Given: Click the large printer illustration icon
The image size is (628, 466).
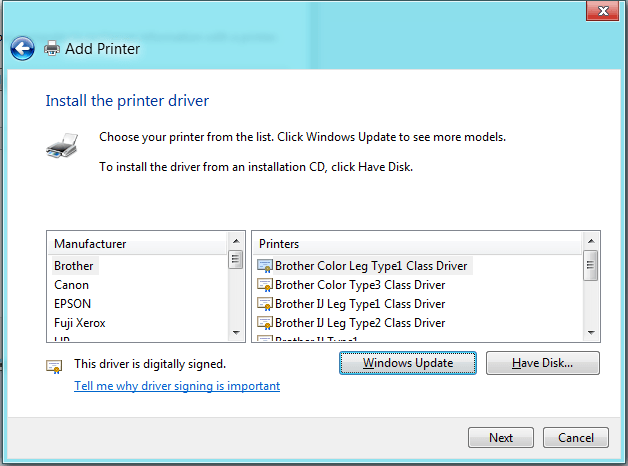Looking at the screenshot, I should [x=62, y=146].
